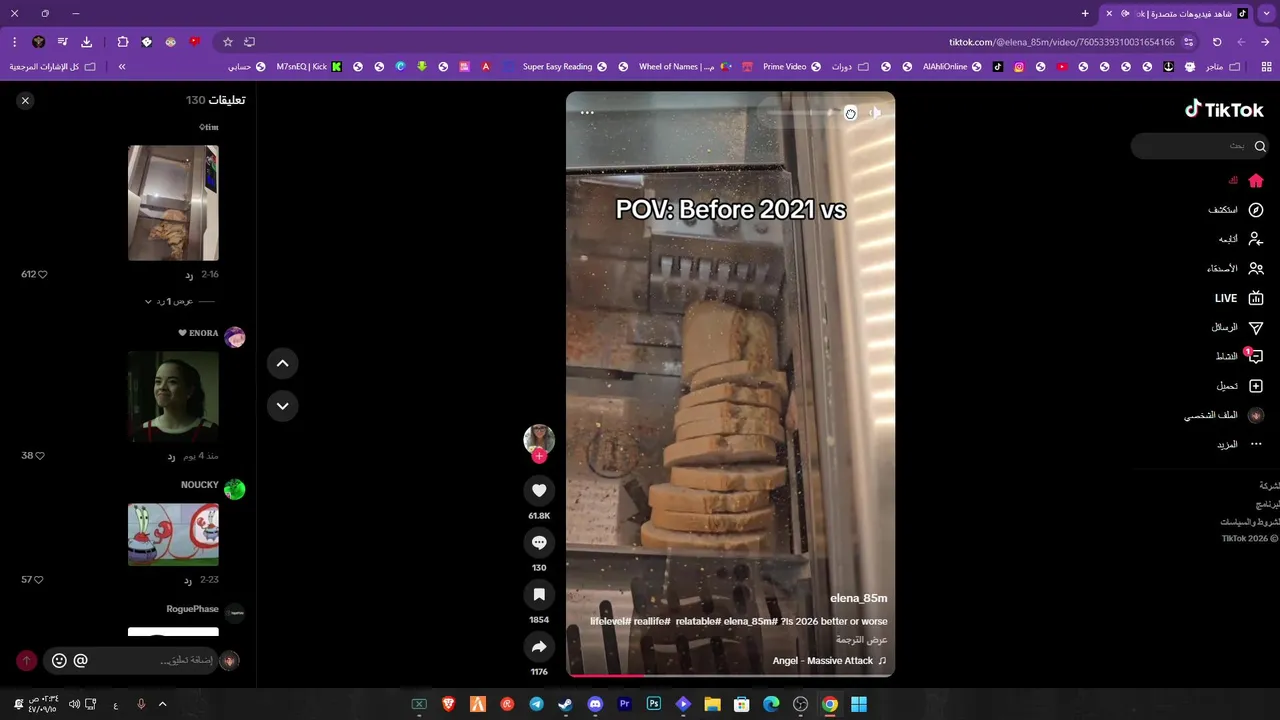Open the Super Easy Reading bookmark

pyautogui.click(x=564, y=67)
